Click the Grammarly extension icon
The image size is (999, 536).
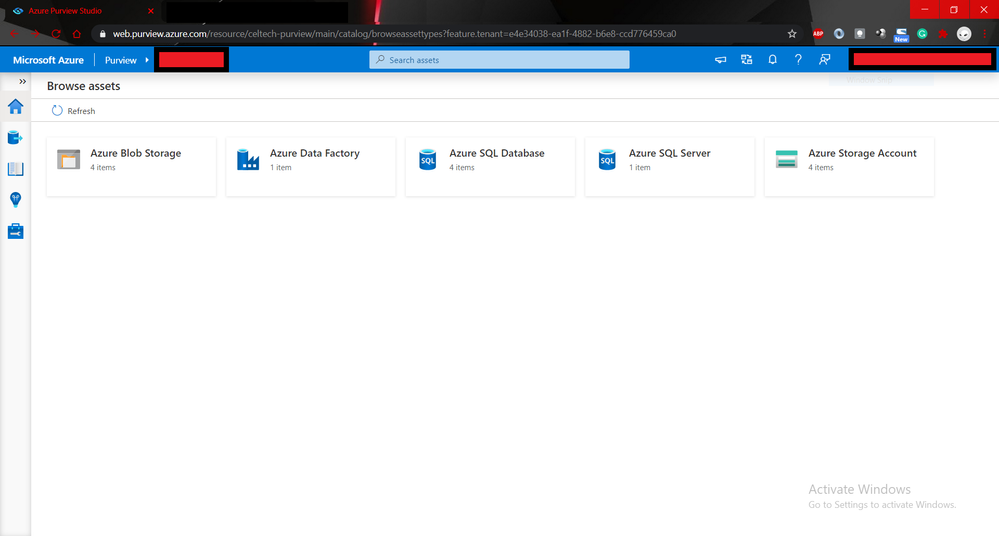[922, 34]
